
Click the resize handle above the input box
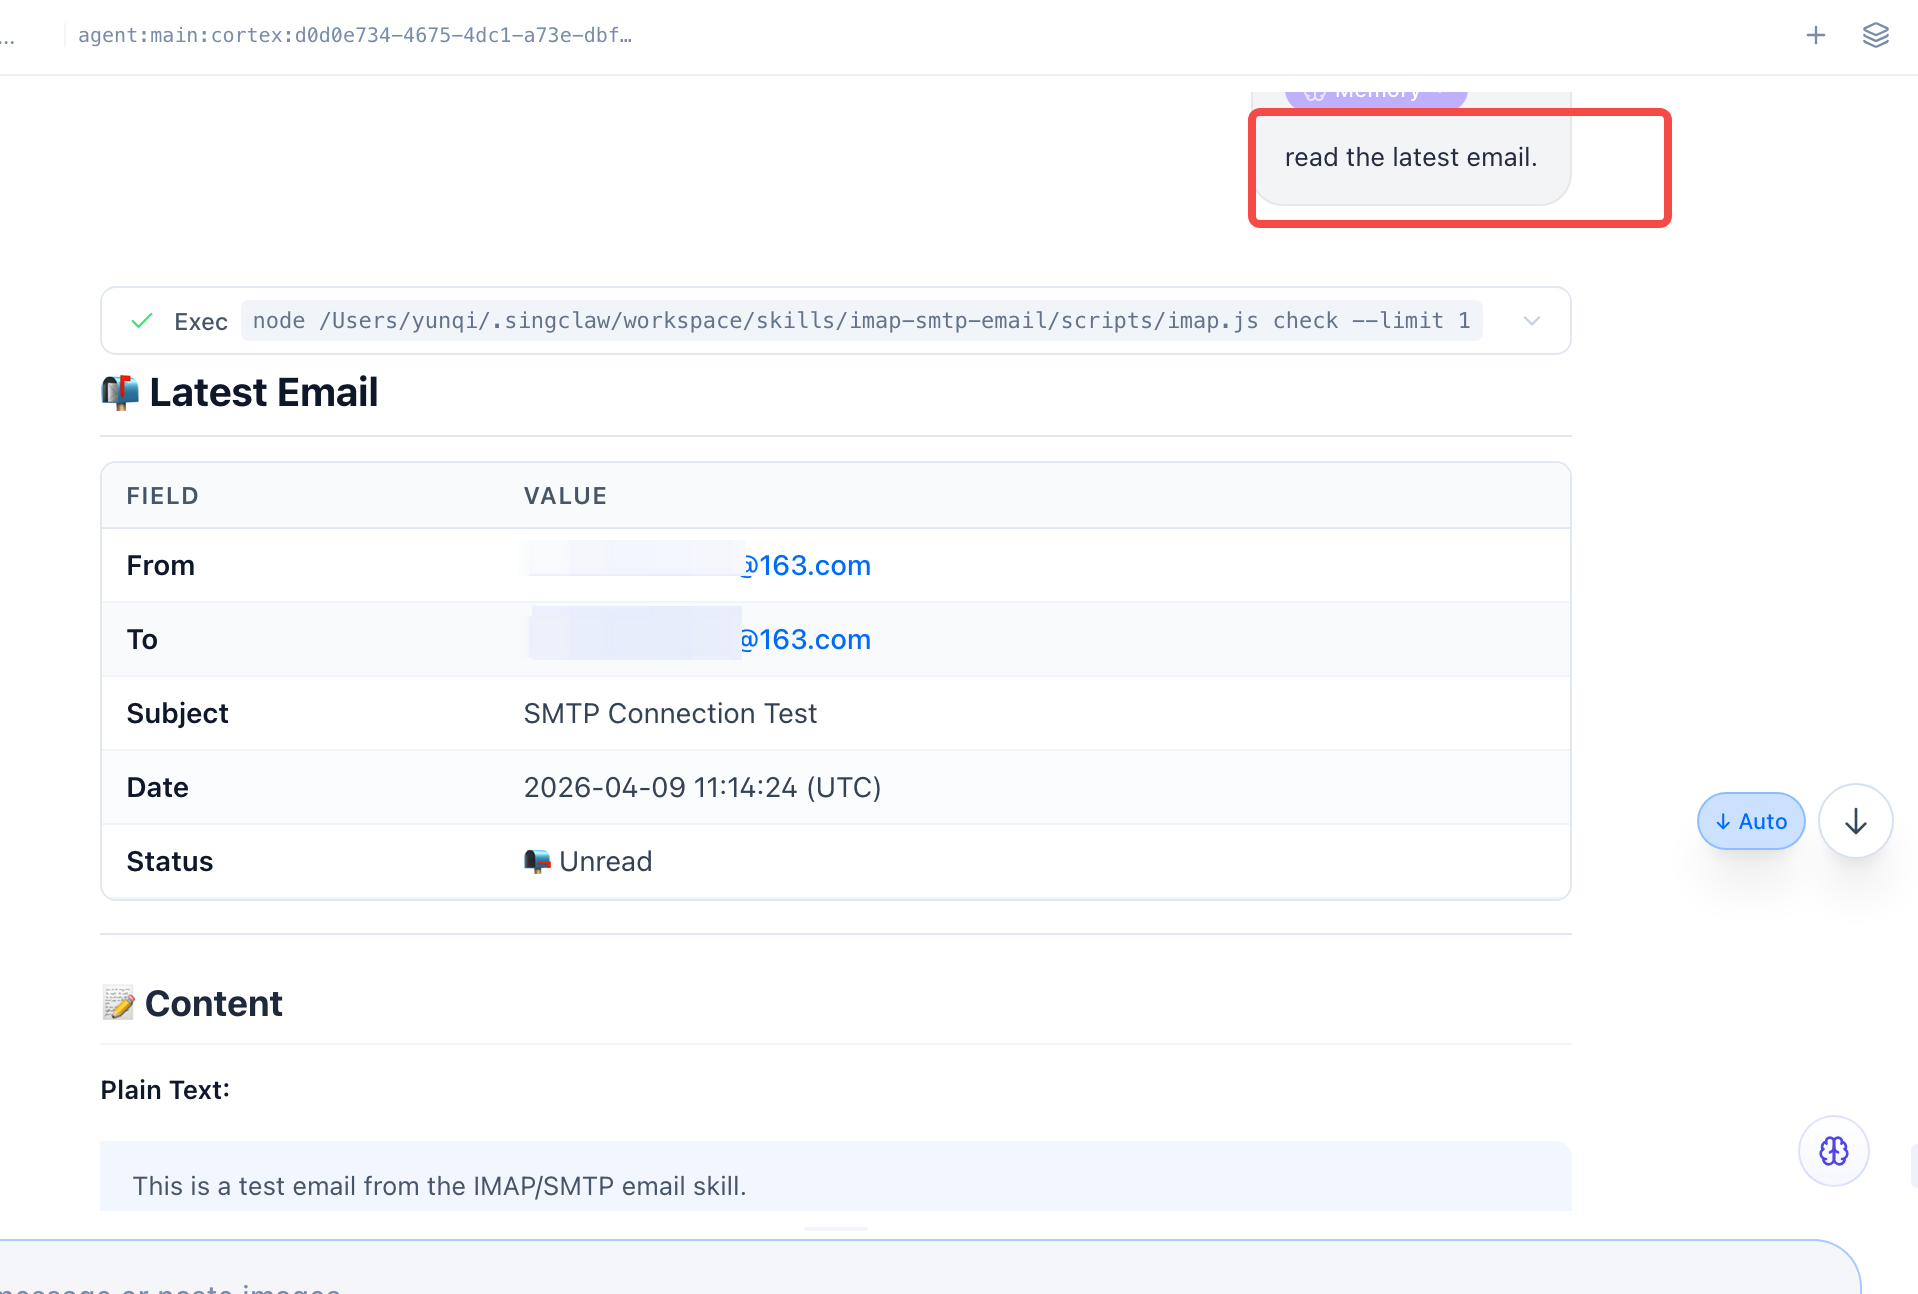pyautogui.click(x=835, y=1228)
